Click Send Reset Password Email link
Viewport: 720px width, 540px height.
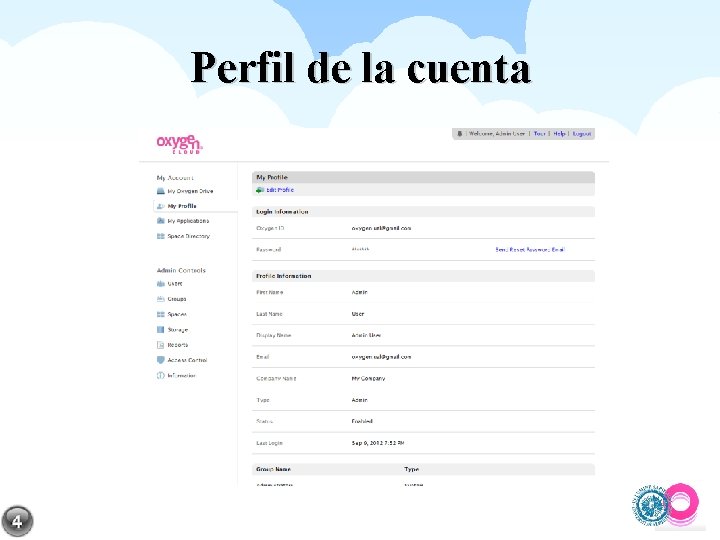tap(530, 250)
